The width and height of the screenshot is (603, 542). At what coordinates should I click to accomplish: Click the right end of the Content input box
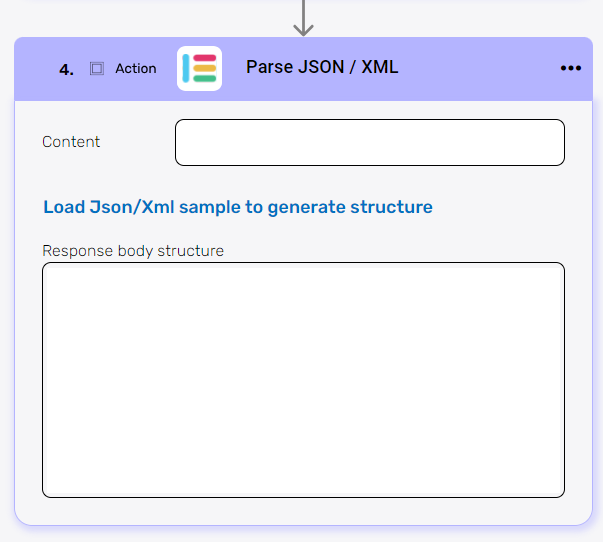coord(545,142)
